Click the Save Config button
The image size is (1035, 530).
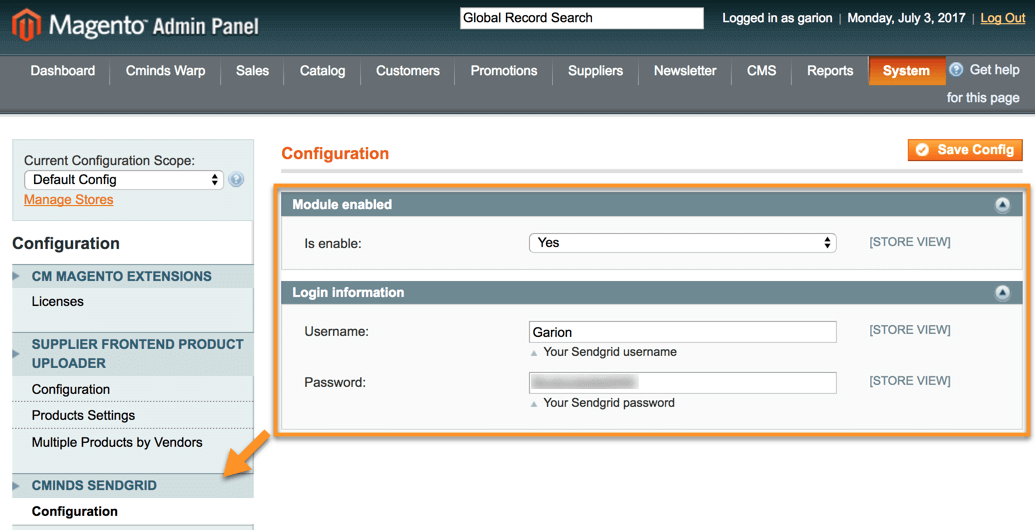pyautogui.click(x=965, y=150)
